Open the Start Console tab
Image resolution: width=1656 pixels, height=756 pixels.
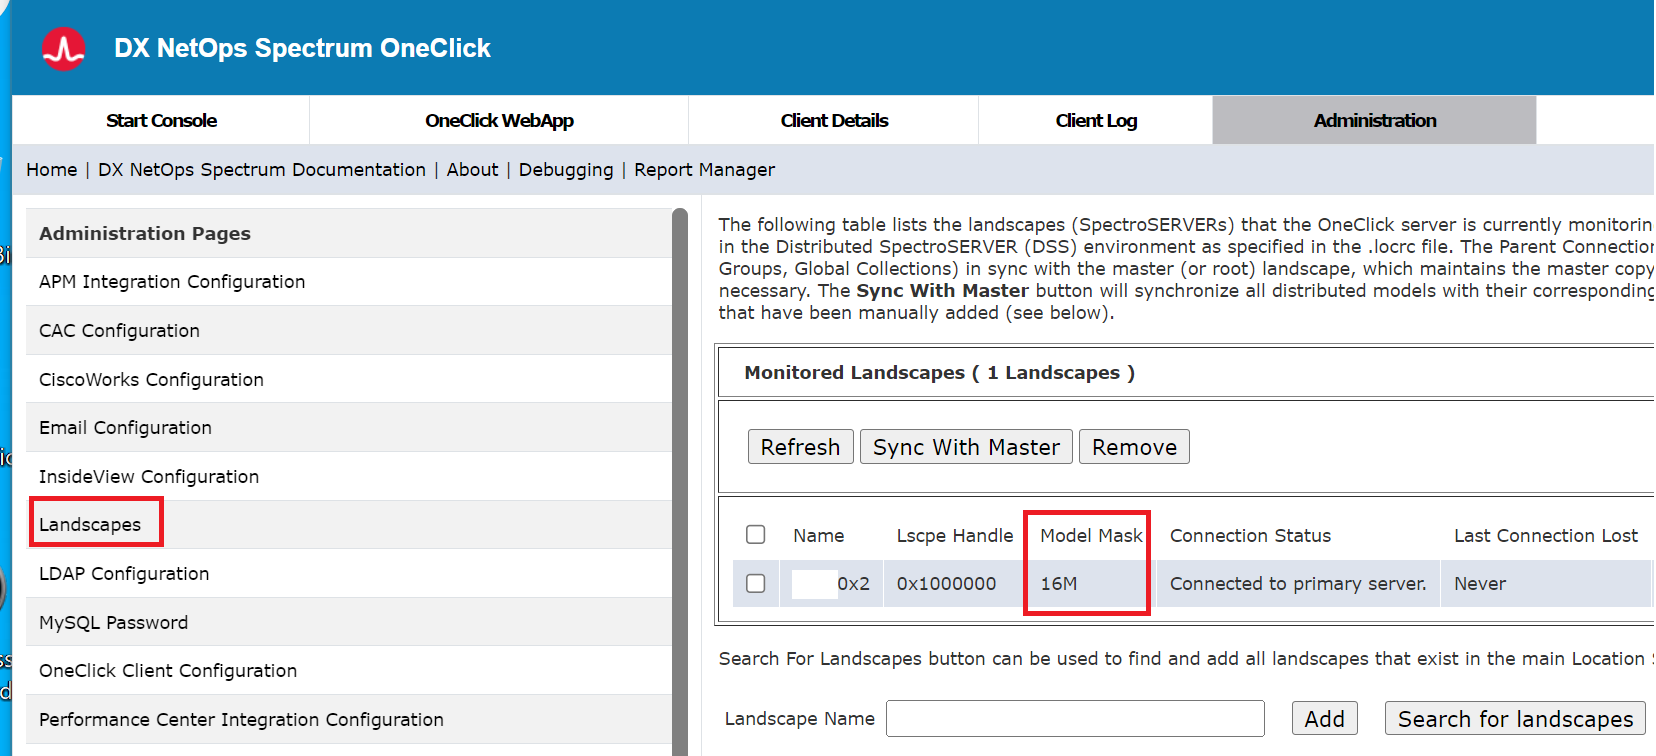click(x=161, y=120)
